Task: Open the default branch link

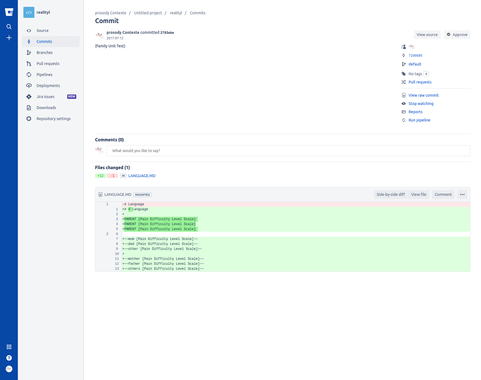Action: [x=415, y=64]
